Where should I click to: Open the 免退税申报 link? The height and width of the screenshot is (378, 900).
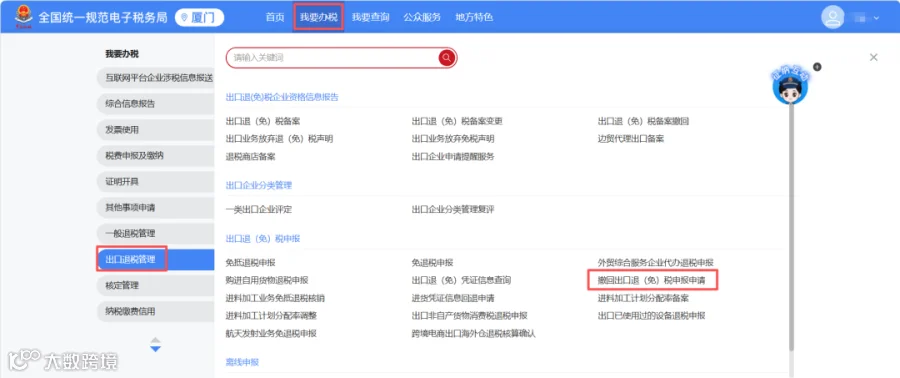click(432, 263)
